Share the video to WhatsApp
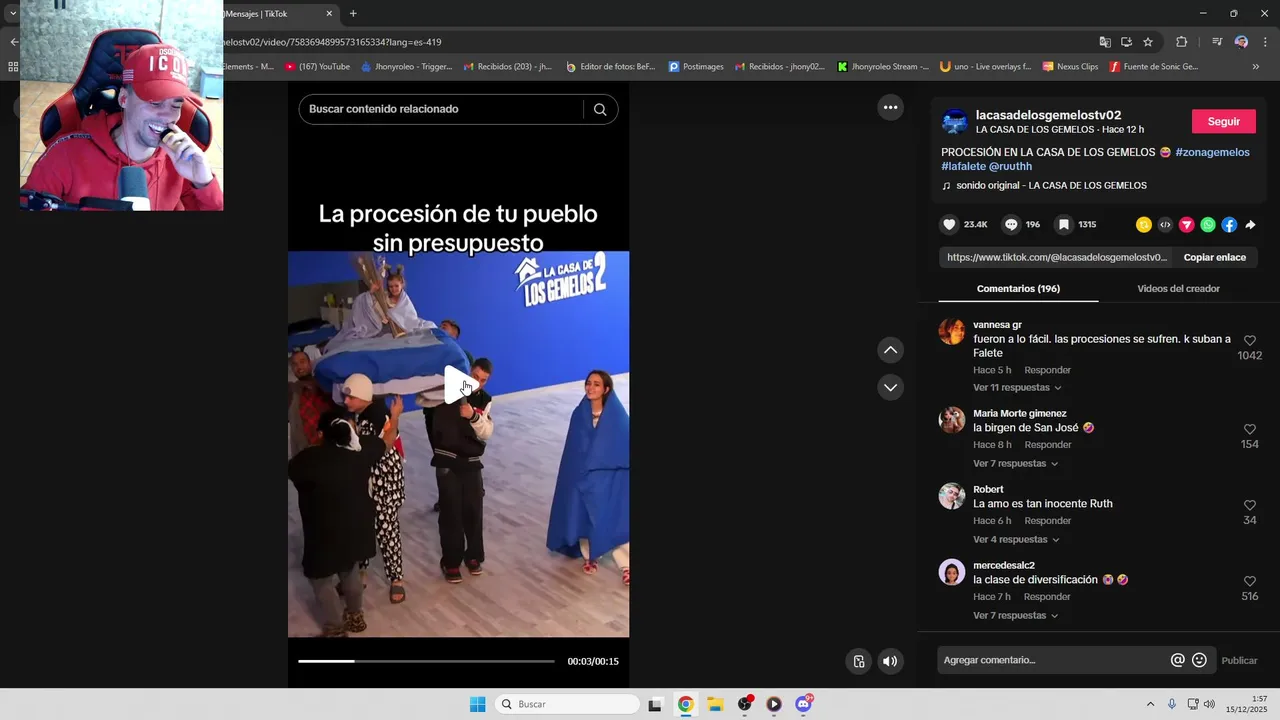Viewport: 1280px width, 720px height. pyautogui.click(x=1208, y=225)
